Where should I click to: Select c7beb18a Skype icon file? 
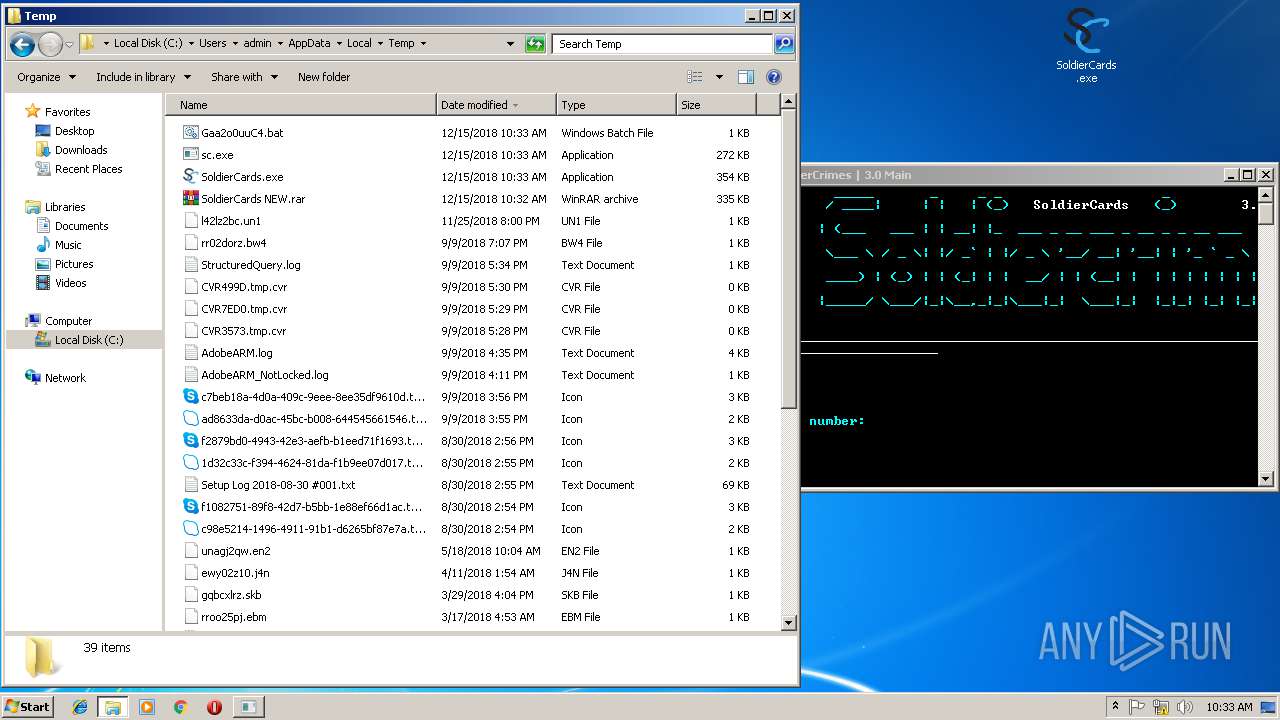click(192, 397)
